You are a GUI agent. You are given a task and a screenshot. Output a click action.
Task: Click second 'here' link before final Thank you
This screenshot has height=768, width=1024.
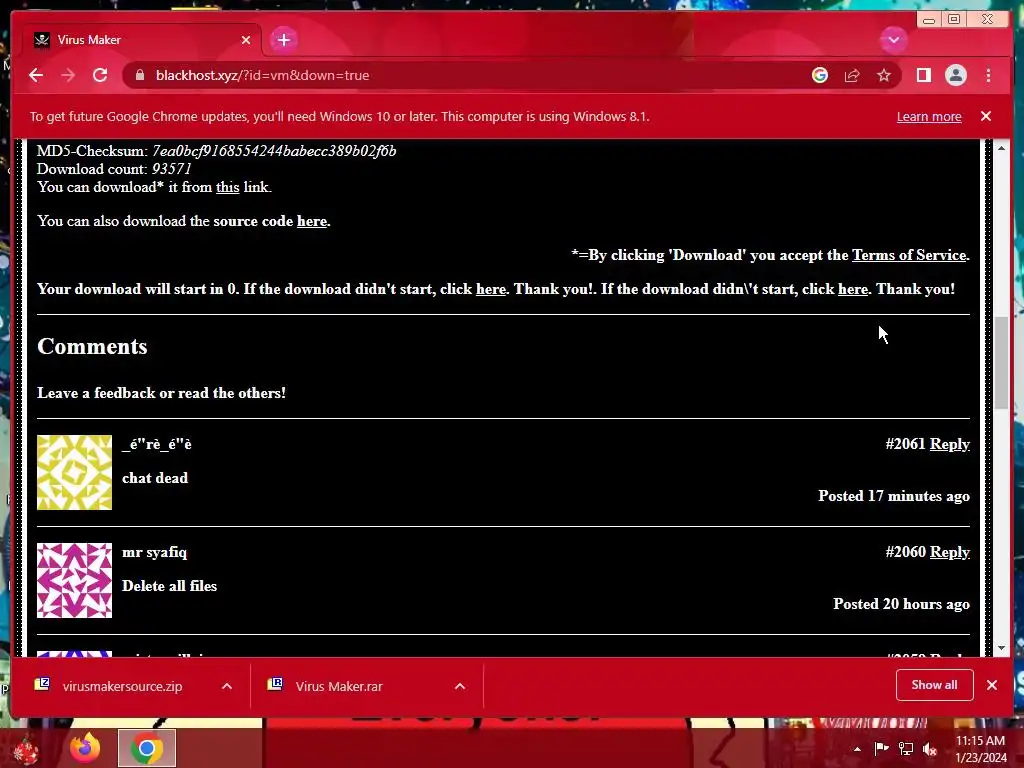point(852,289)
